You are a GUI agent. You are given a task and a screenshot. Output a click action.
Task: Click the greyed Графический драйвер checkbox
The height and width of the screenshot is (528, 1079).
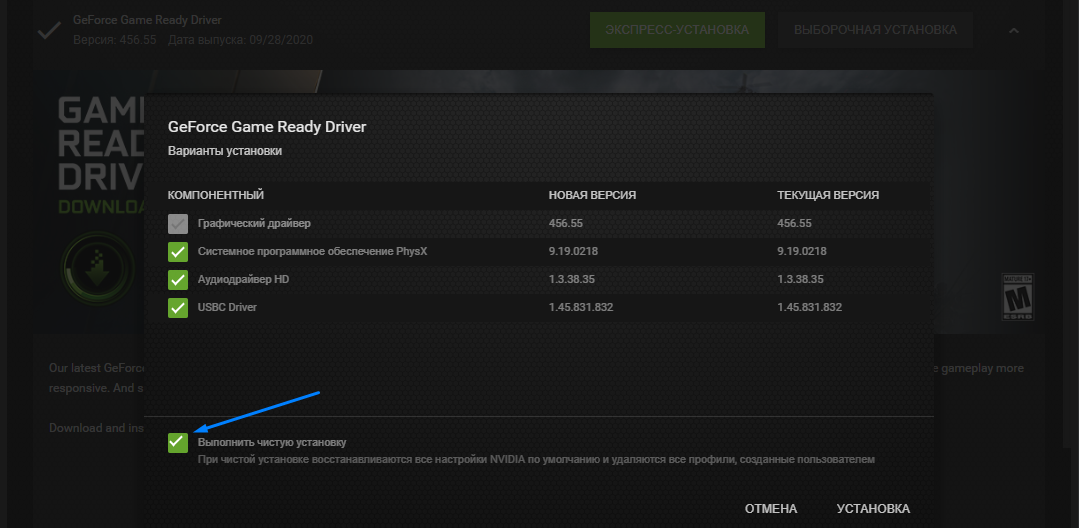(178, 223)
